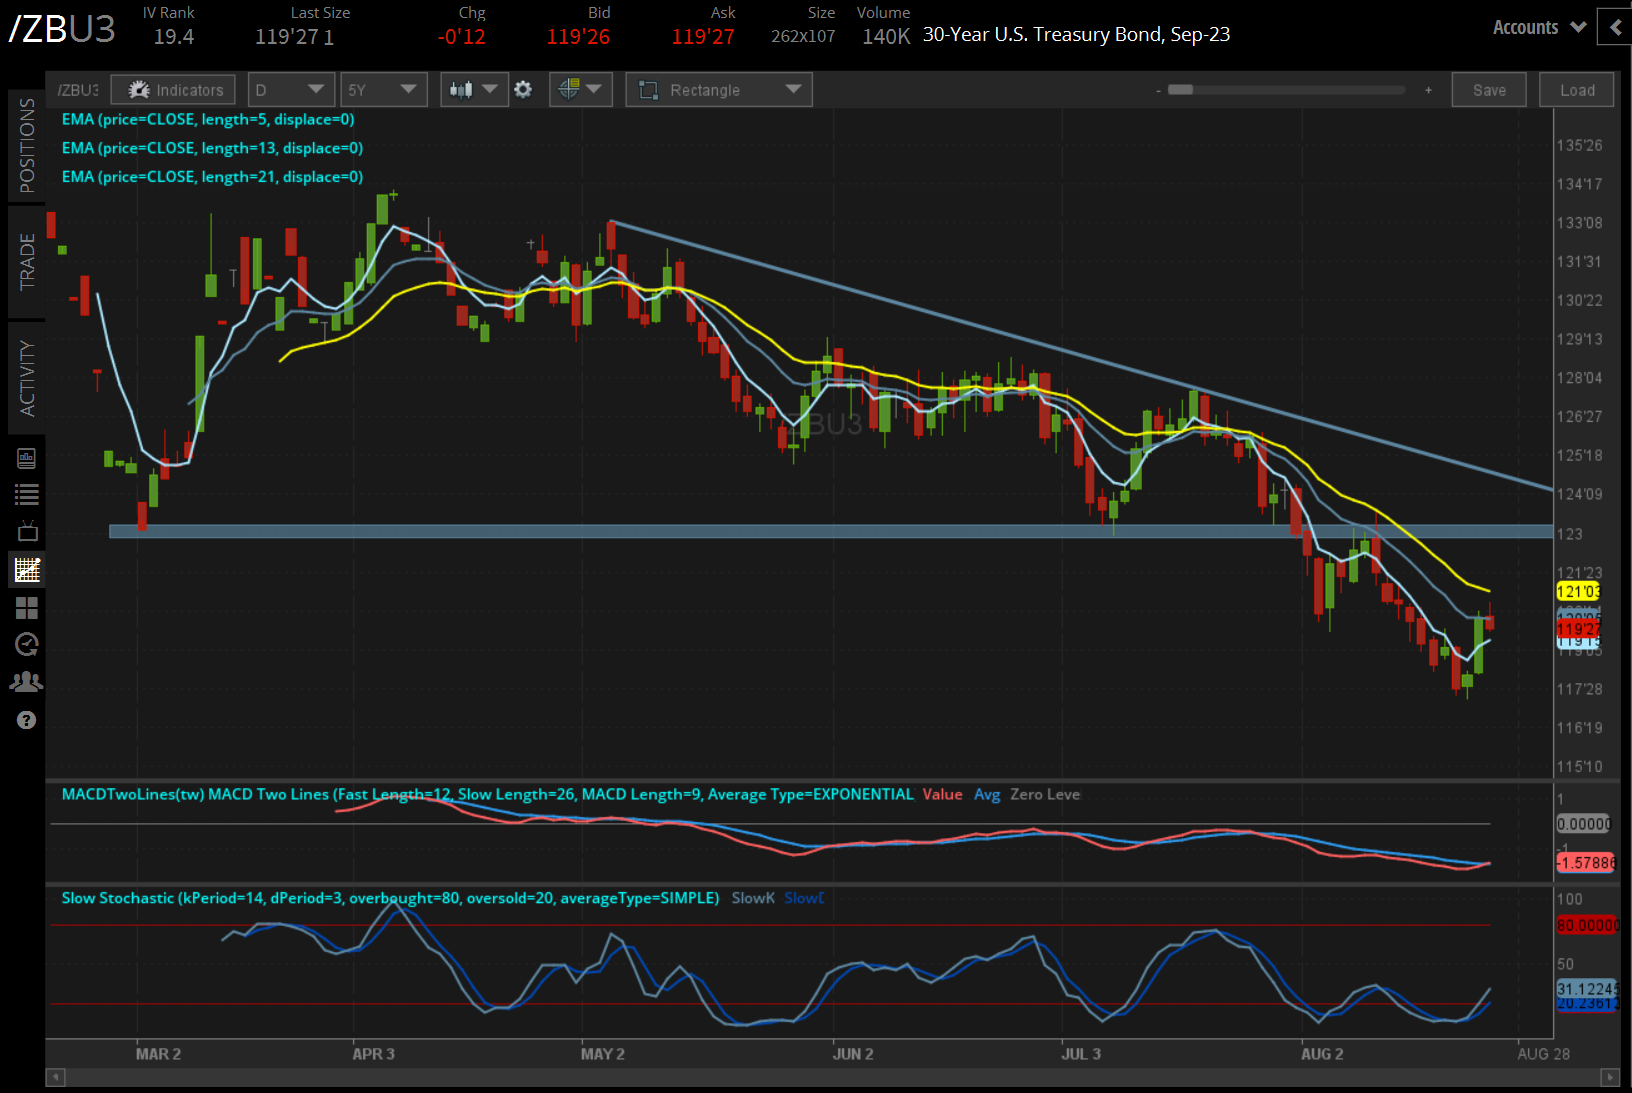Switch to the POSITIONS vertical tab

tap(27, 146)
